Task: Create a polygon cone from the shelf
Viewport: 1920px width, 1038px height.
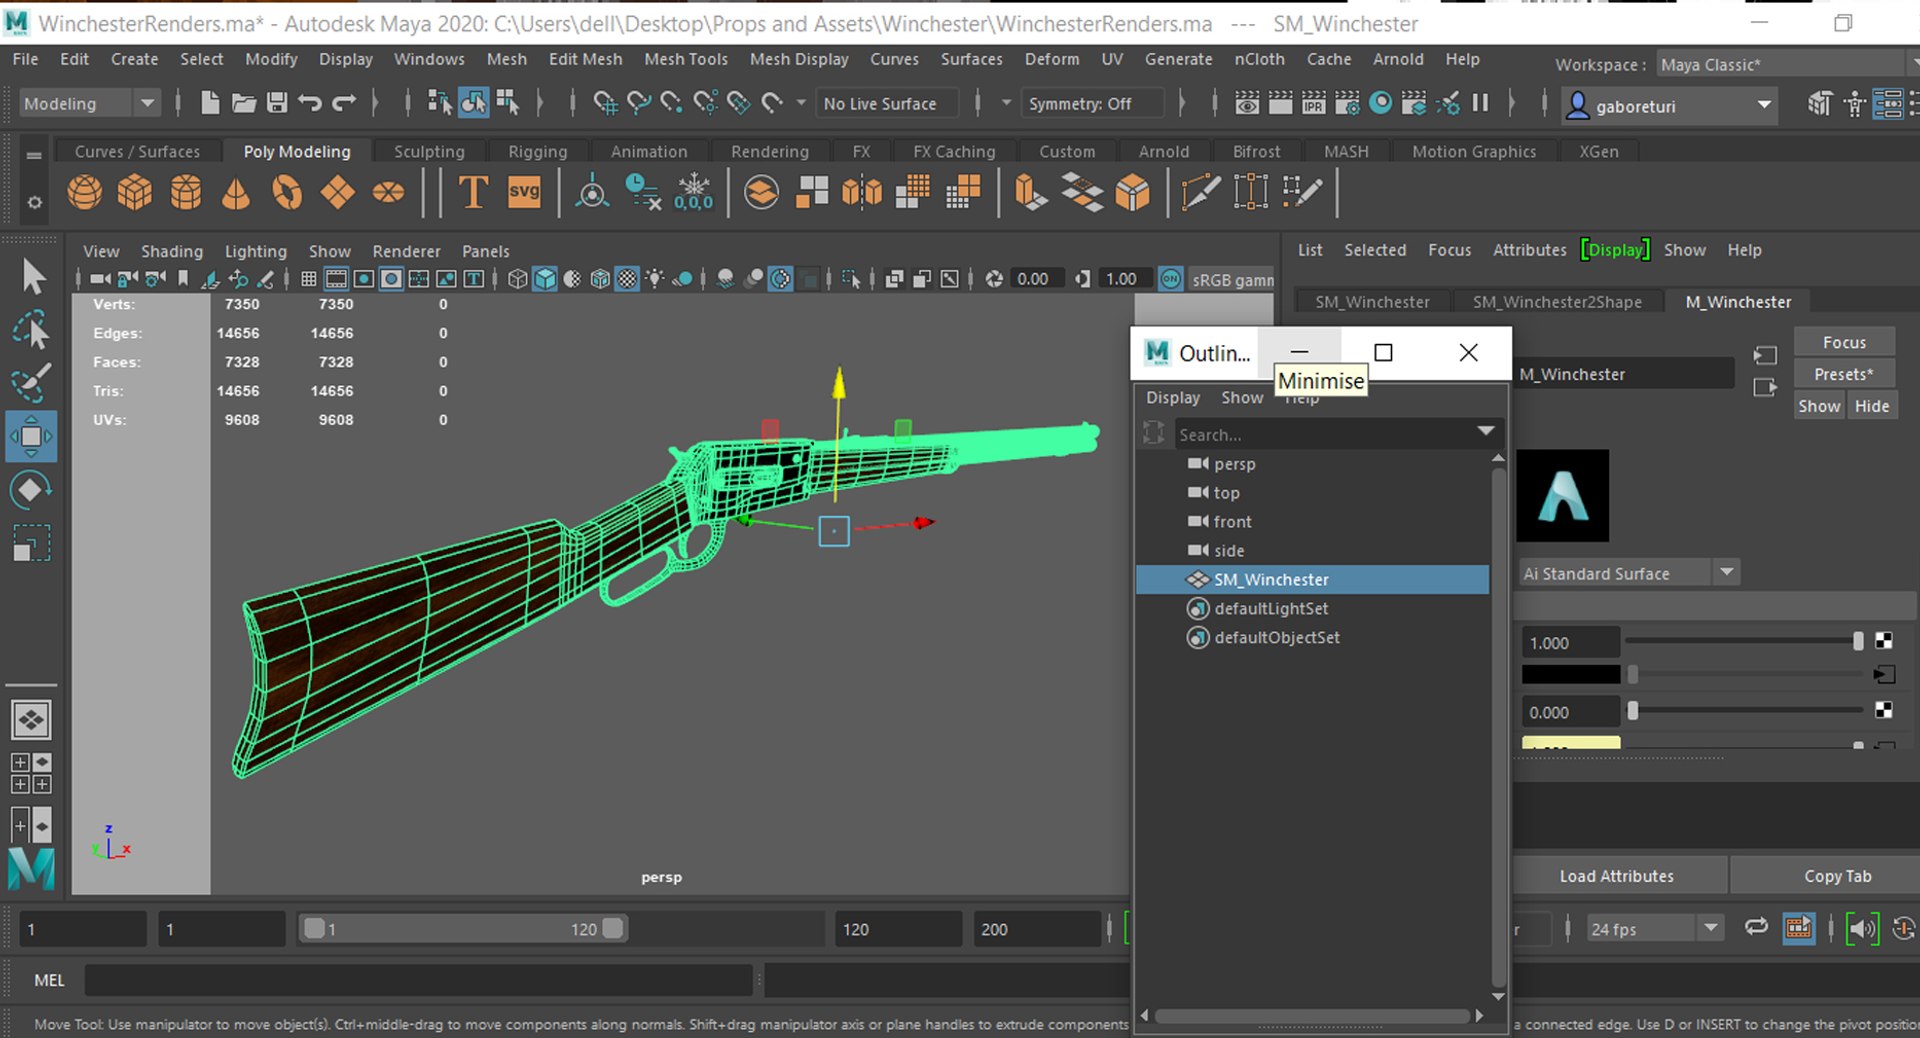Action: coord(236,191)
